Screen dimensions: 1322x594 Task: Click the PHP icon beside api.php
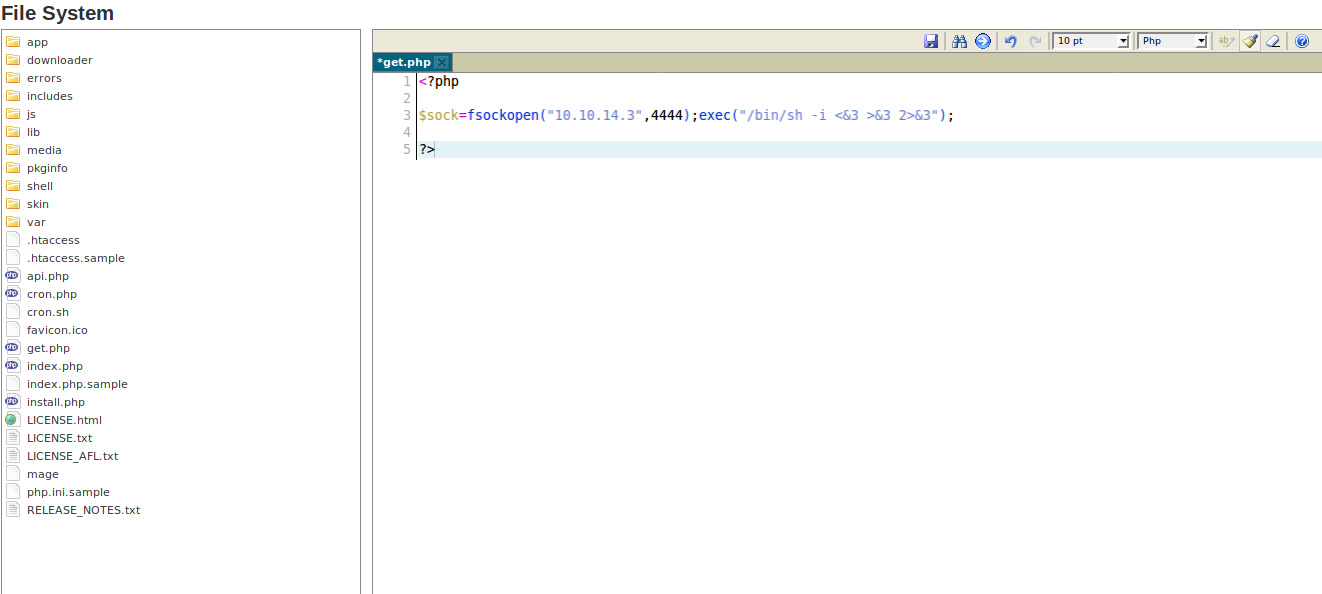pos(12,276)
